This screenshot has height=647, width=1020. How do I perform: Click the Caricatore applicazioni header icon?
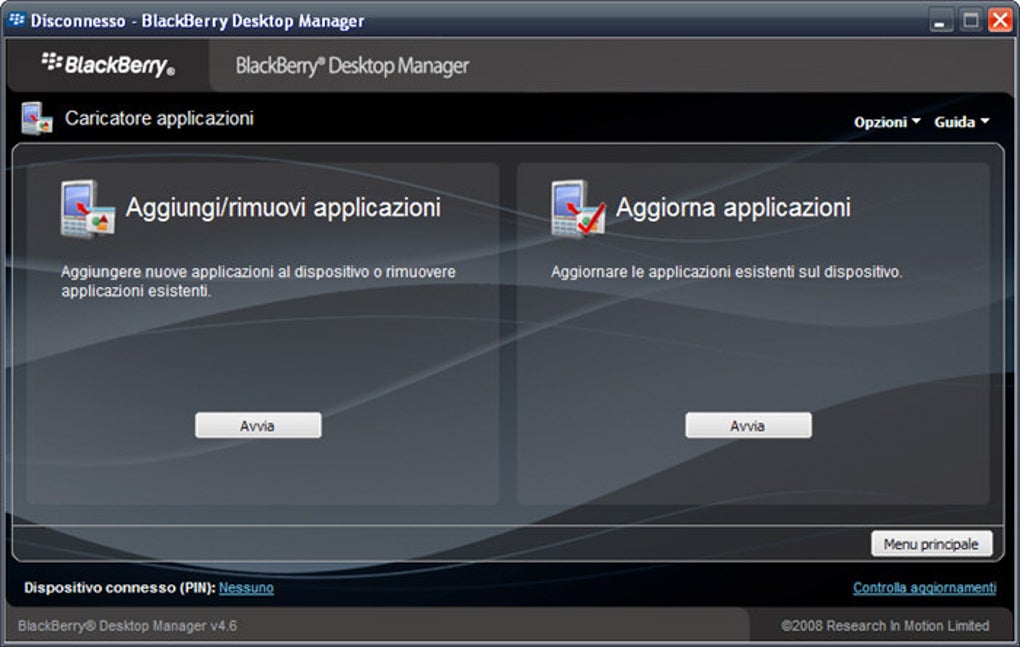pyautogui.click(x=36, y=118)
